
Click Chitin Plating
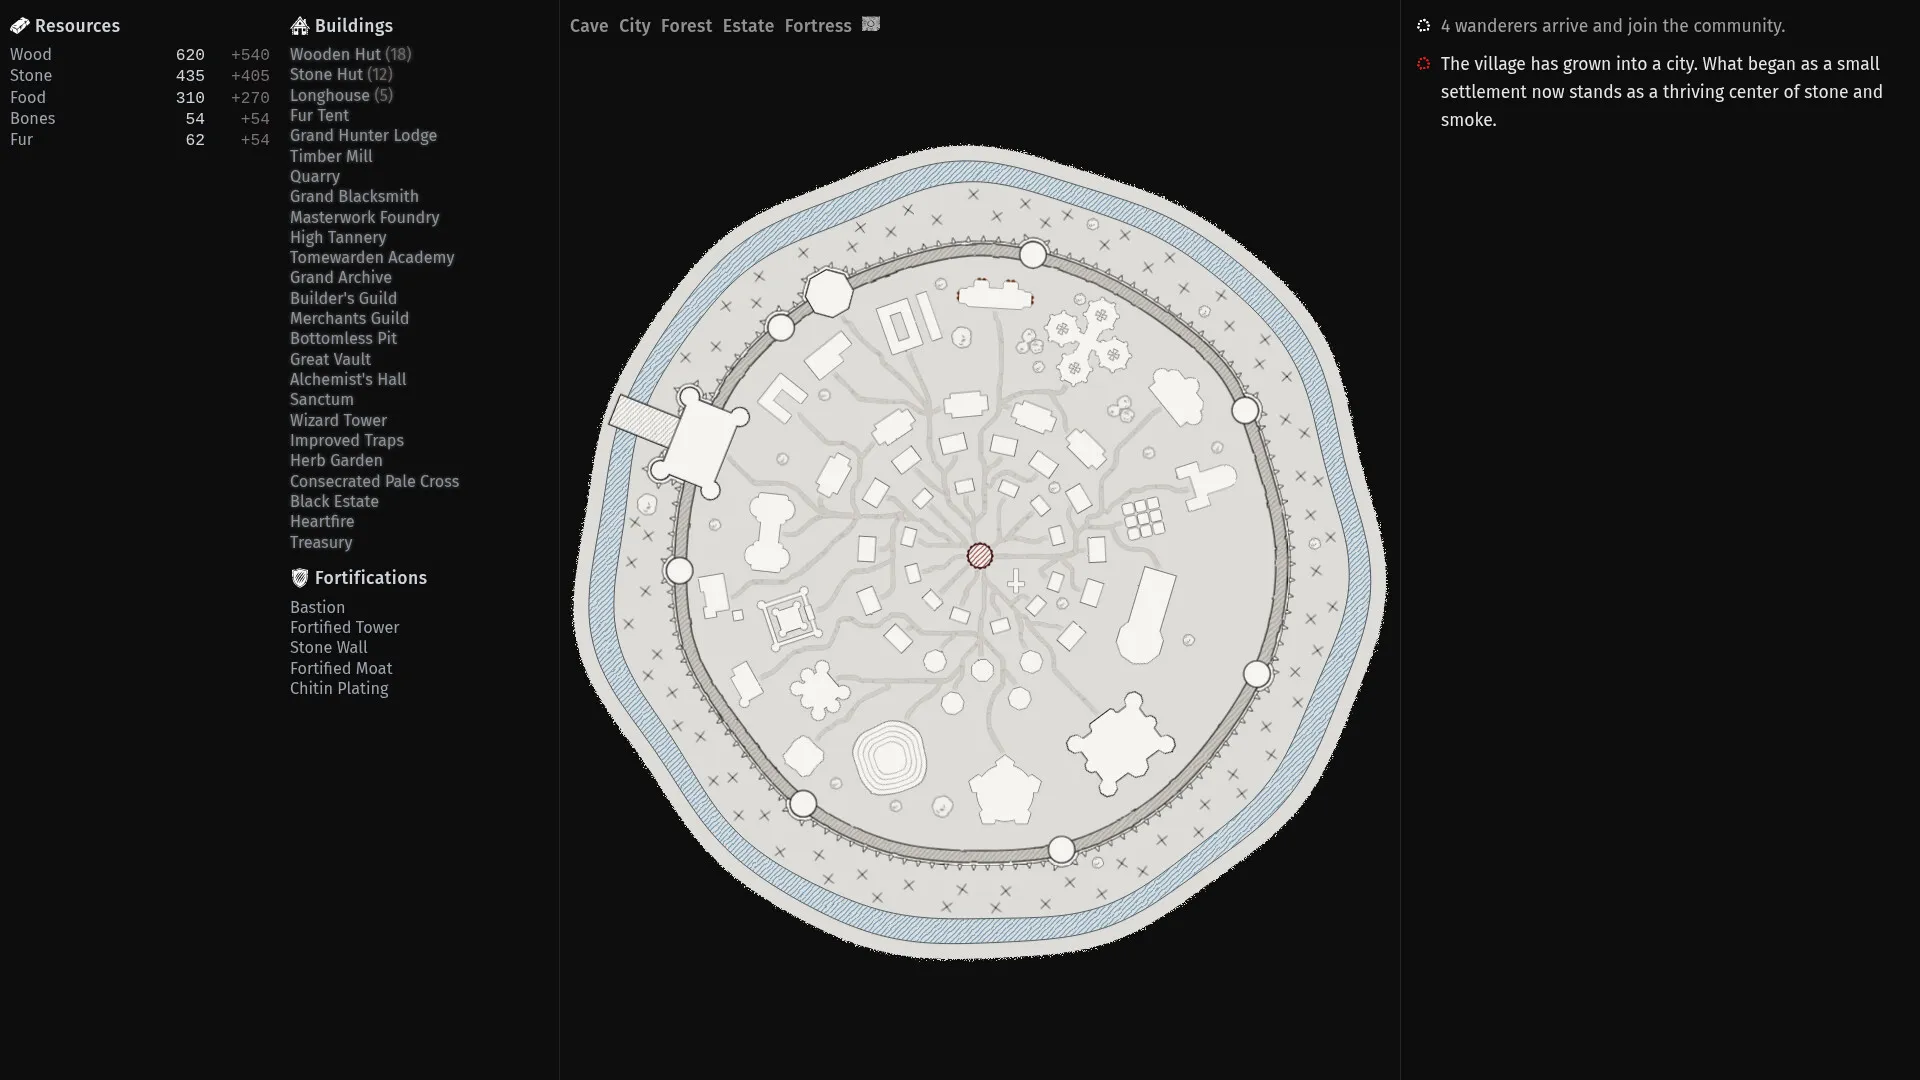(x=339, y=688)
